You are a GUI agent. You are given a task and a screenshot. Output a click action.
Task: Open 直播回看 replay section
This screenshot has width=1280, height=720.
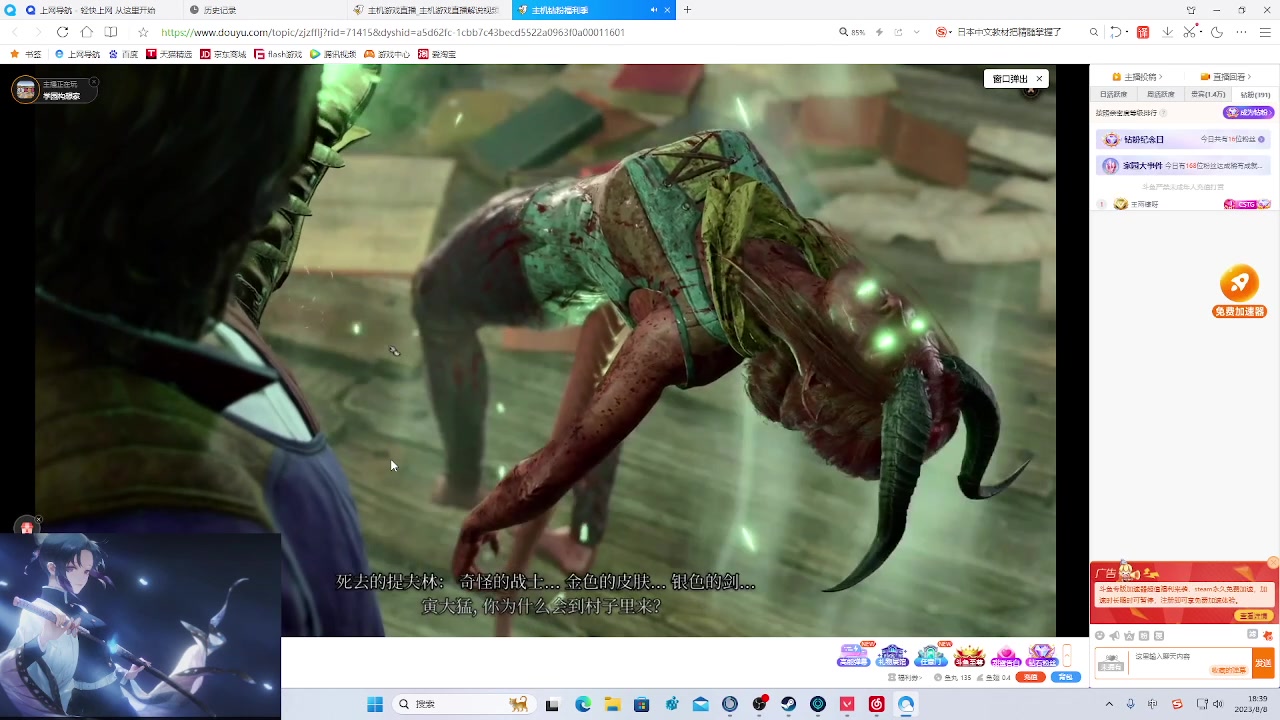[x=1223, y=77]
